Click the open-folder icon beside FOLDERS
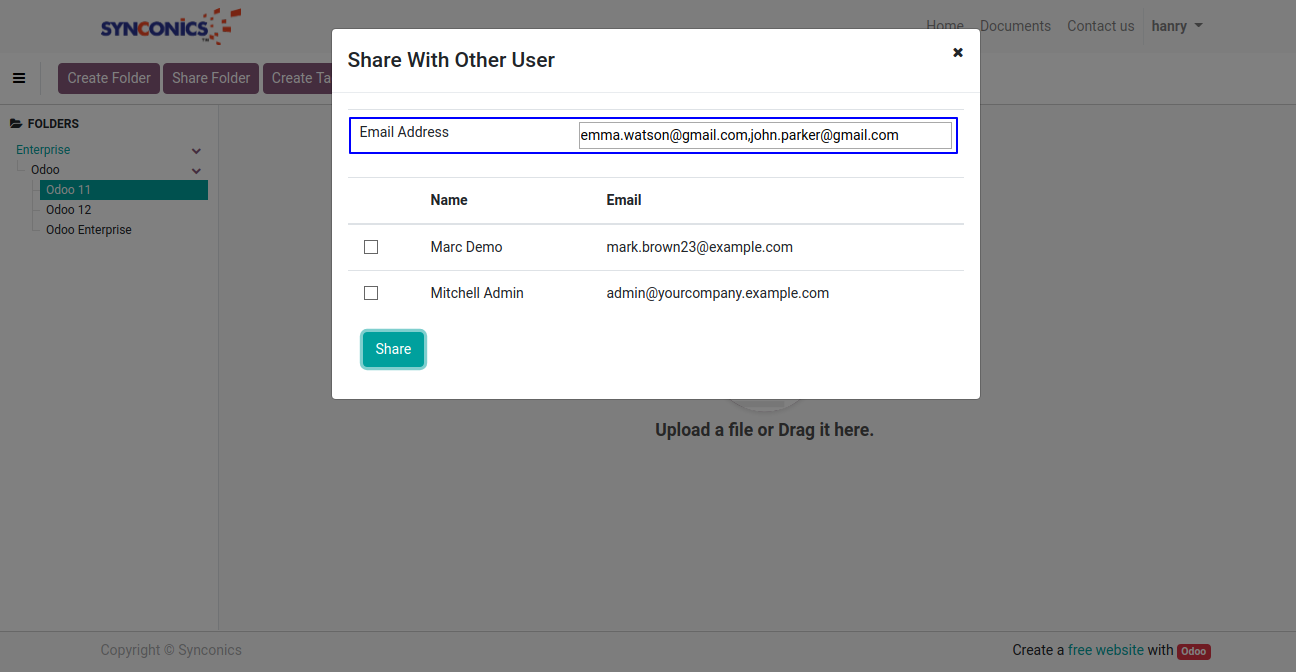The height and width of the screenshot is (672, 1296). coord(16,124)
